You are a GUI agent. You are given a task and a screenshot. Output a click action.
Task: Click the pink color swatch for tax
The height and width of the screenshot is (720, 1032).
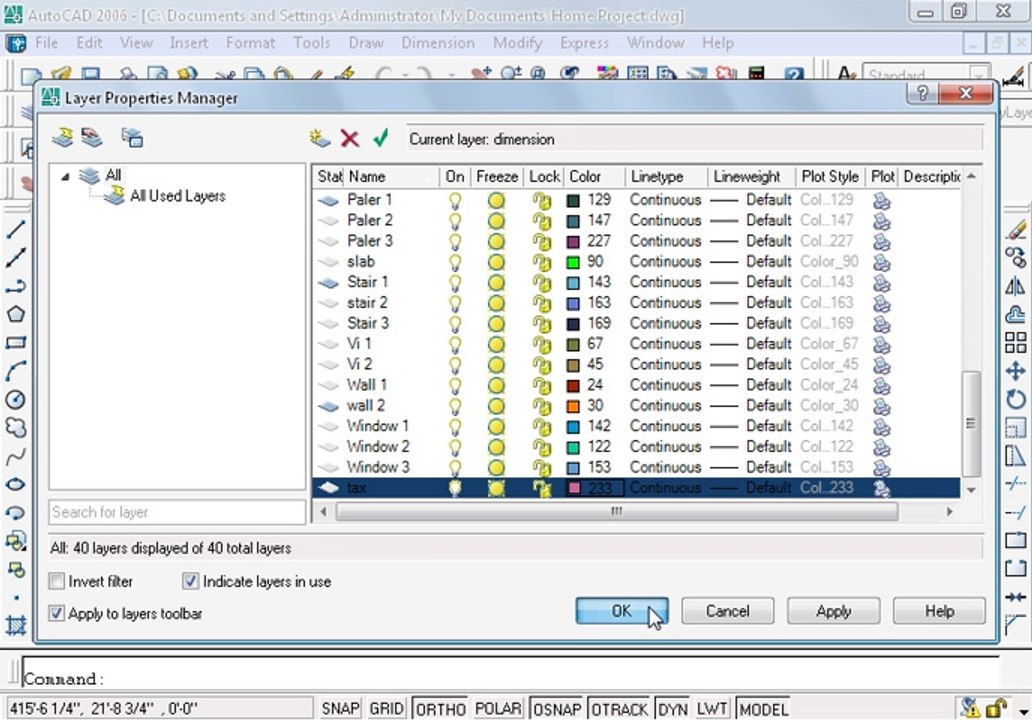coord(574,488)
